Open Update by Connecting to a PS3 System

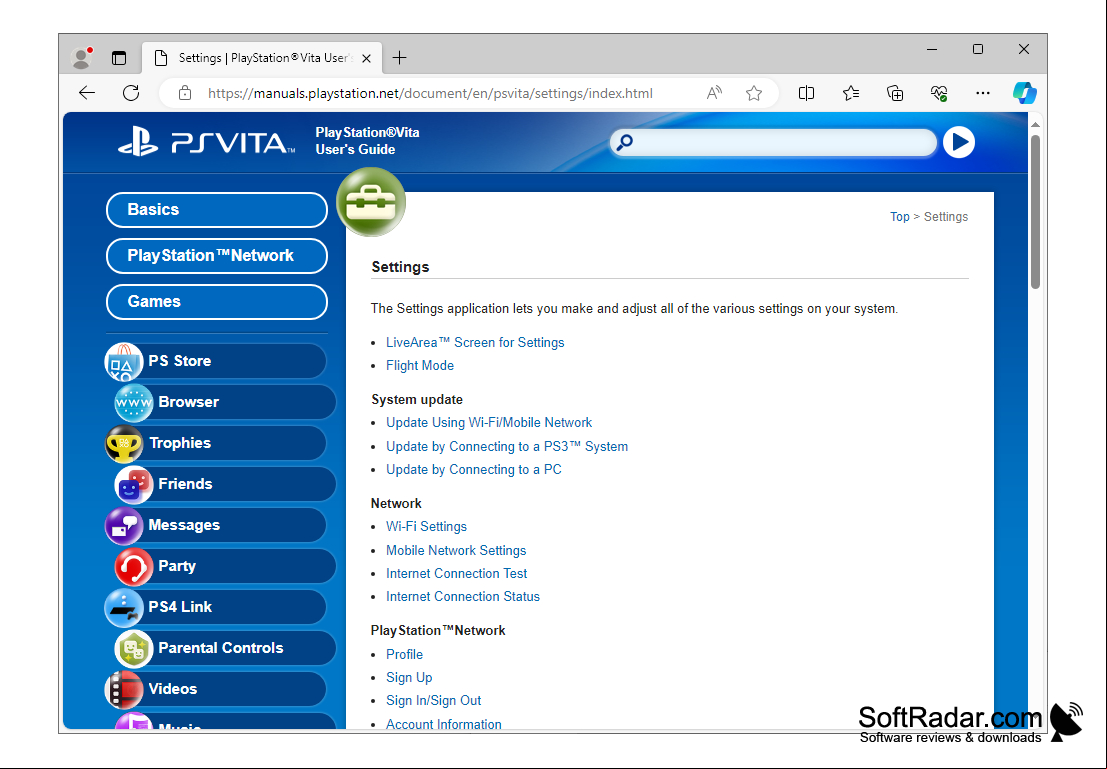pos(507,446)
